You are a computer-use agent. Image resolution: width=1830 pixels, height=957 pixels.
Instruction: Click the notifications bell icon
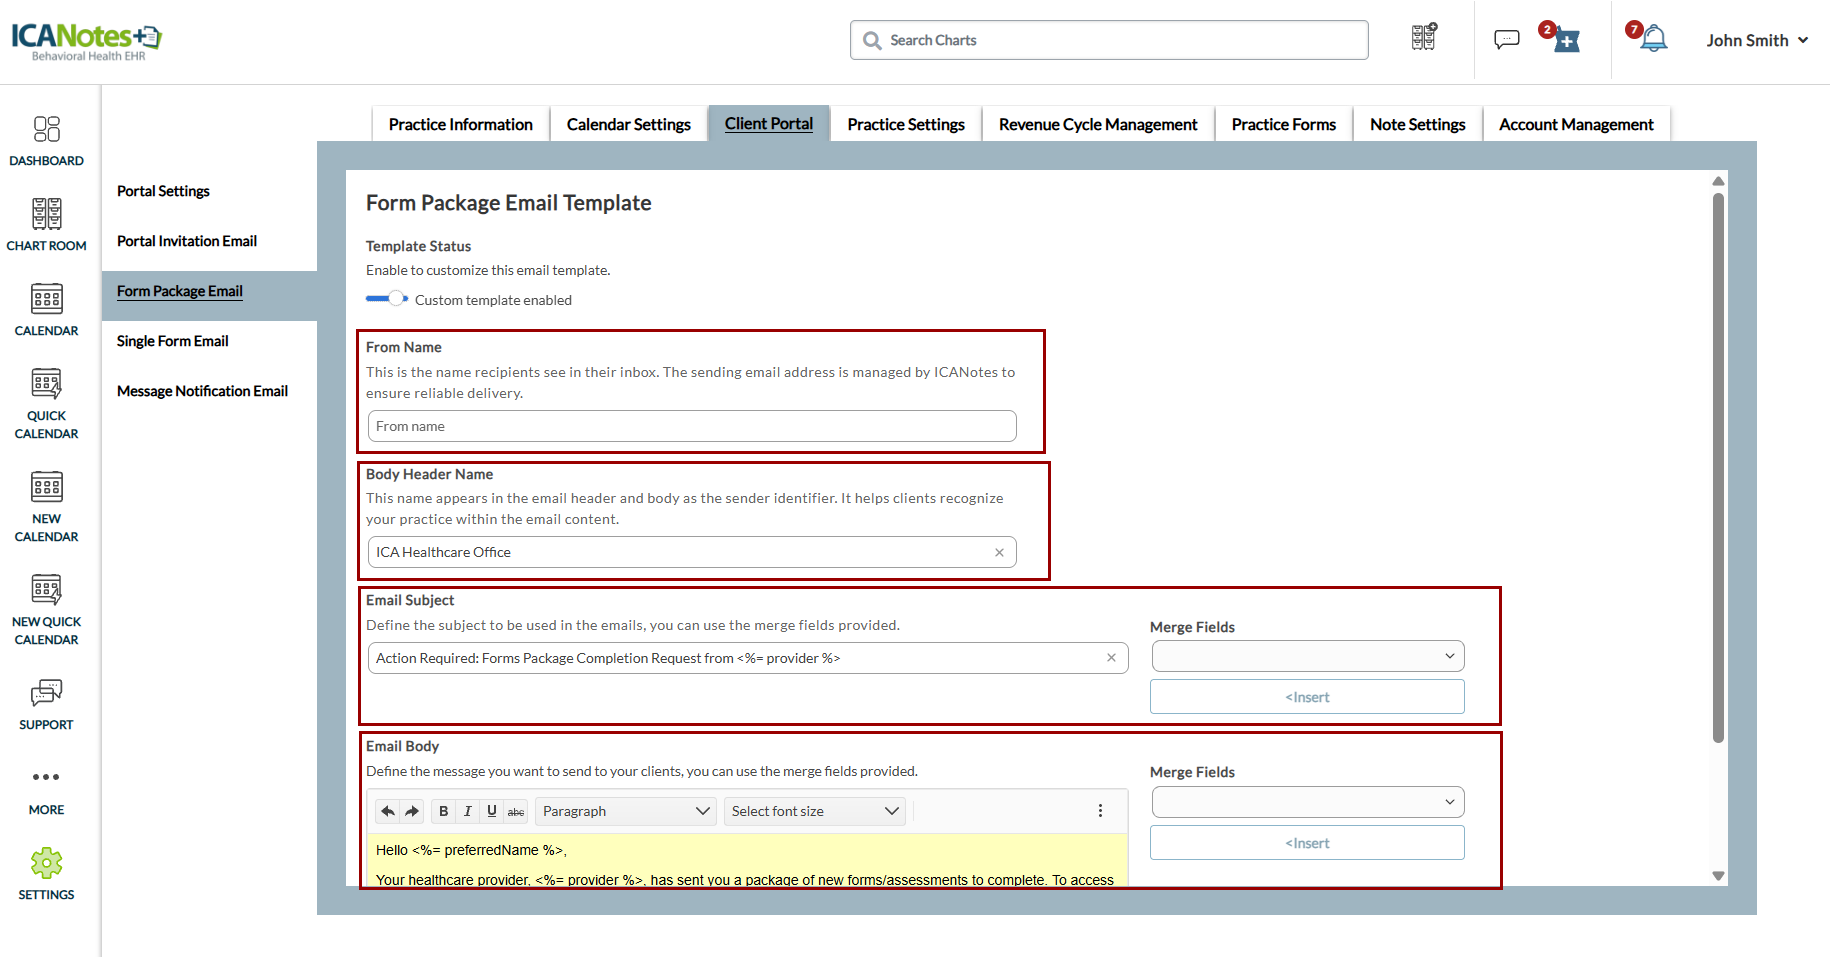pos(1654,40)
